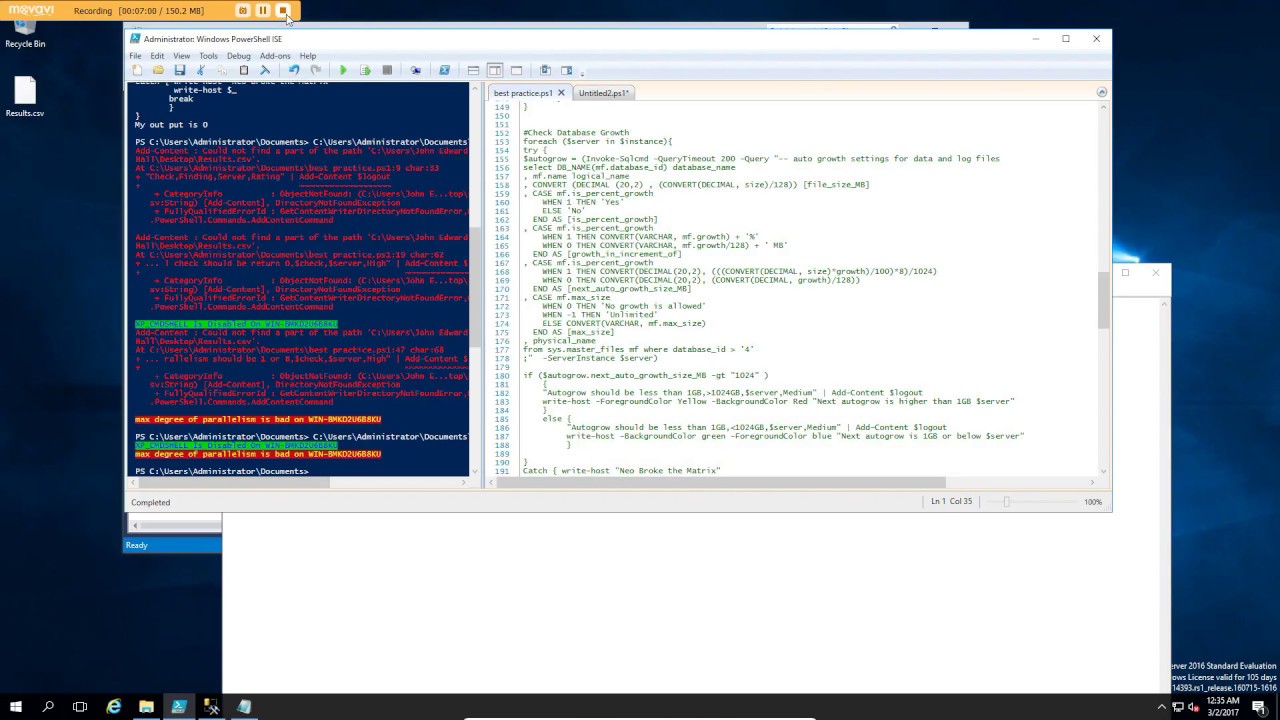This screenshot has height=720, width=1280.
Task: Click the script pane vertical scrollbar
Action: (1103, 300)
